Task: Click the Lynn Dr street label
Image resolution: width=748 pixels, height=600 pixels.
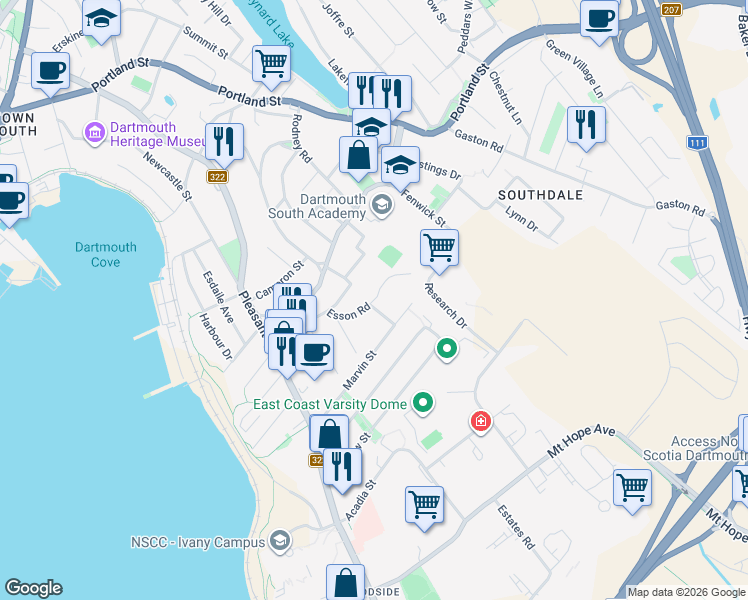Action: [522, 219]
